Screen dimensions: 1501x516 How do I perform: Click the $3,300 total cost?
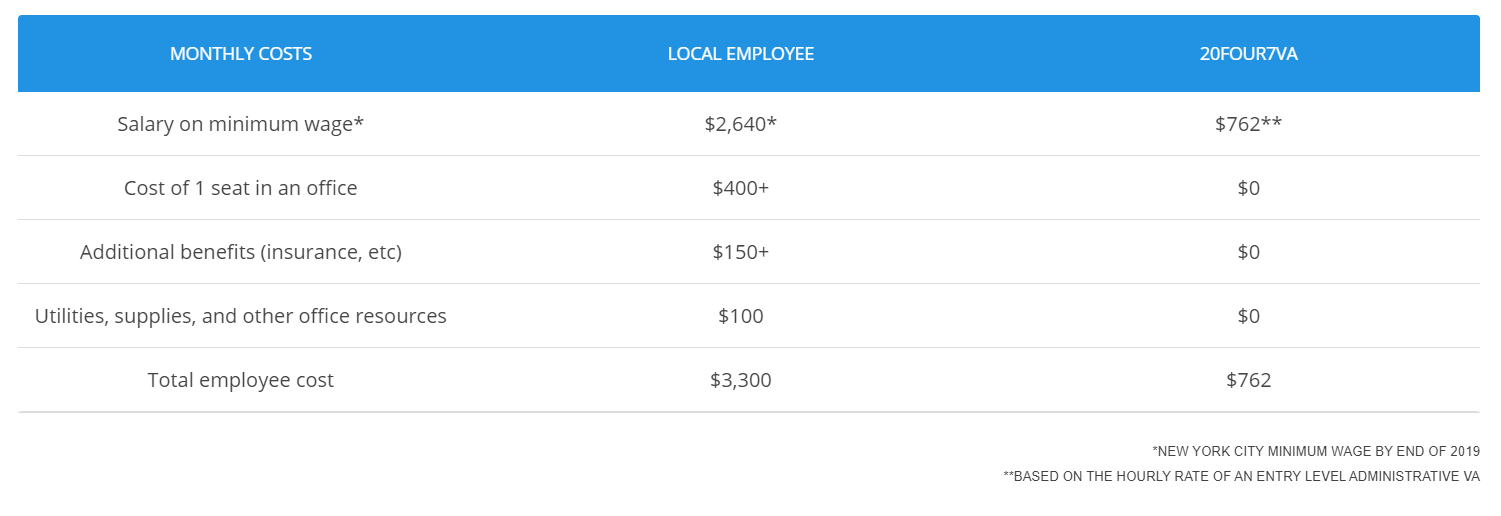741,380
